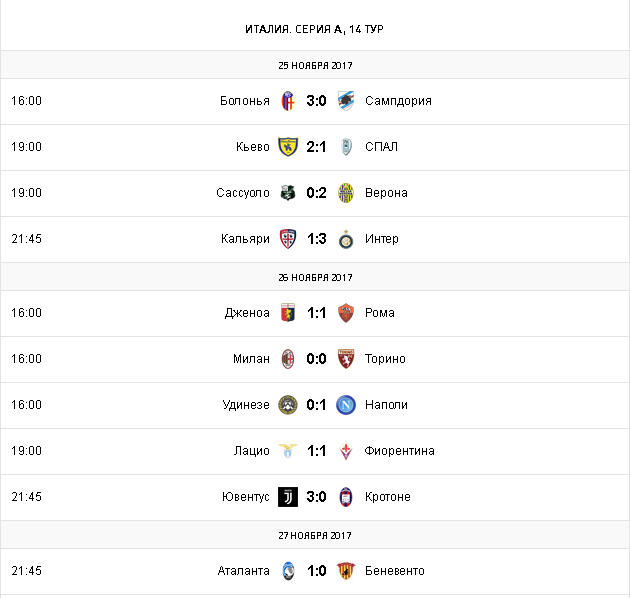Select the Беневенто team name
630x598 pixels.
pyautogui.click(x=395, y=571)
